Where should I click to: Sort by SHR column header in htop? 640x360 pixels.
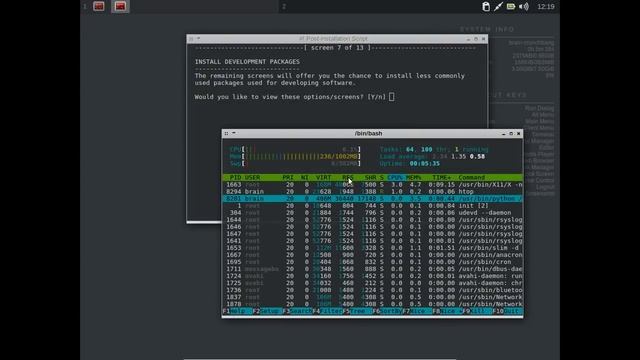(x=370, y=178)
